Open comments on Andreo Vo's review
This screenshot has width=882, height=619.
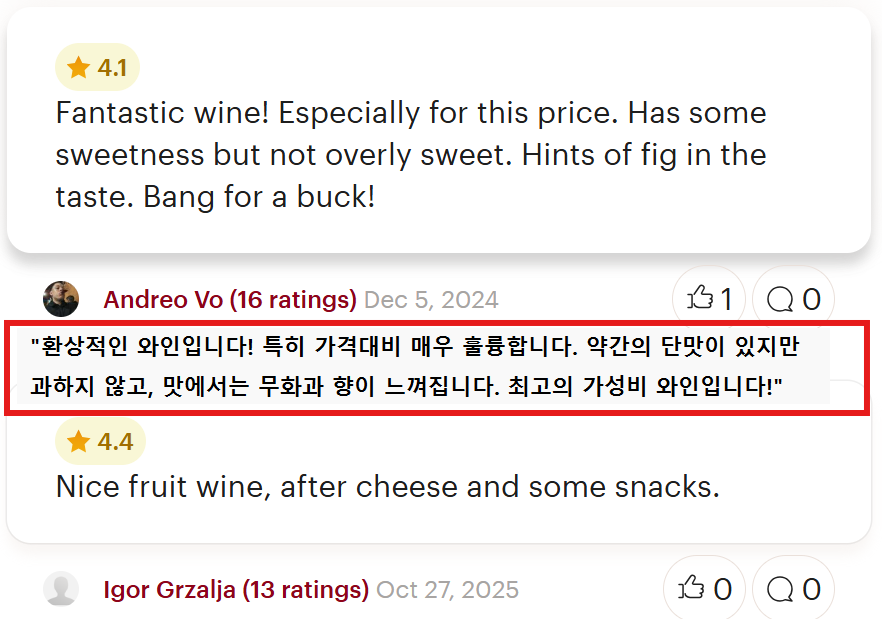tap(780, 298)
